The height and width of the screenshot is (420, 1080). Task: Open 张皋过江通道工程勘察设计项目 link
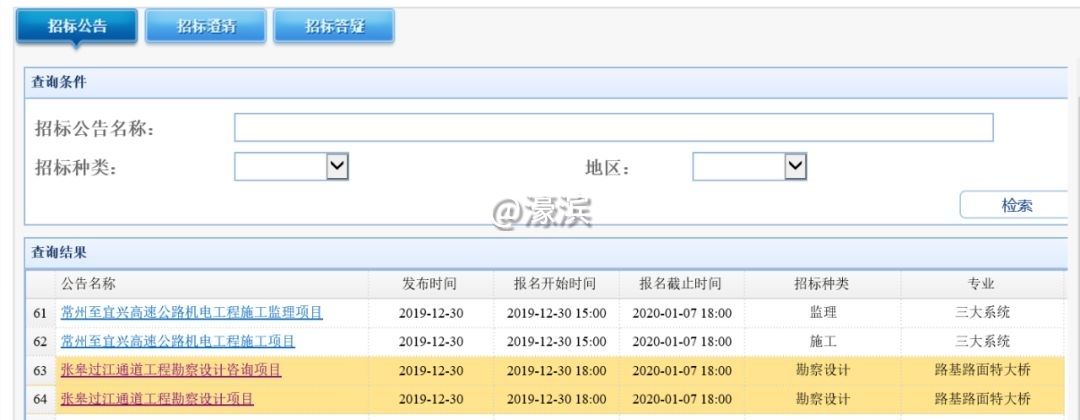[x=157, y=399]
